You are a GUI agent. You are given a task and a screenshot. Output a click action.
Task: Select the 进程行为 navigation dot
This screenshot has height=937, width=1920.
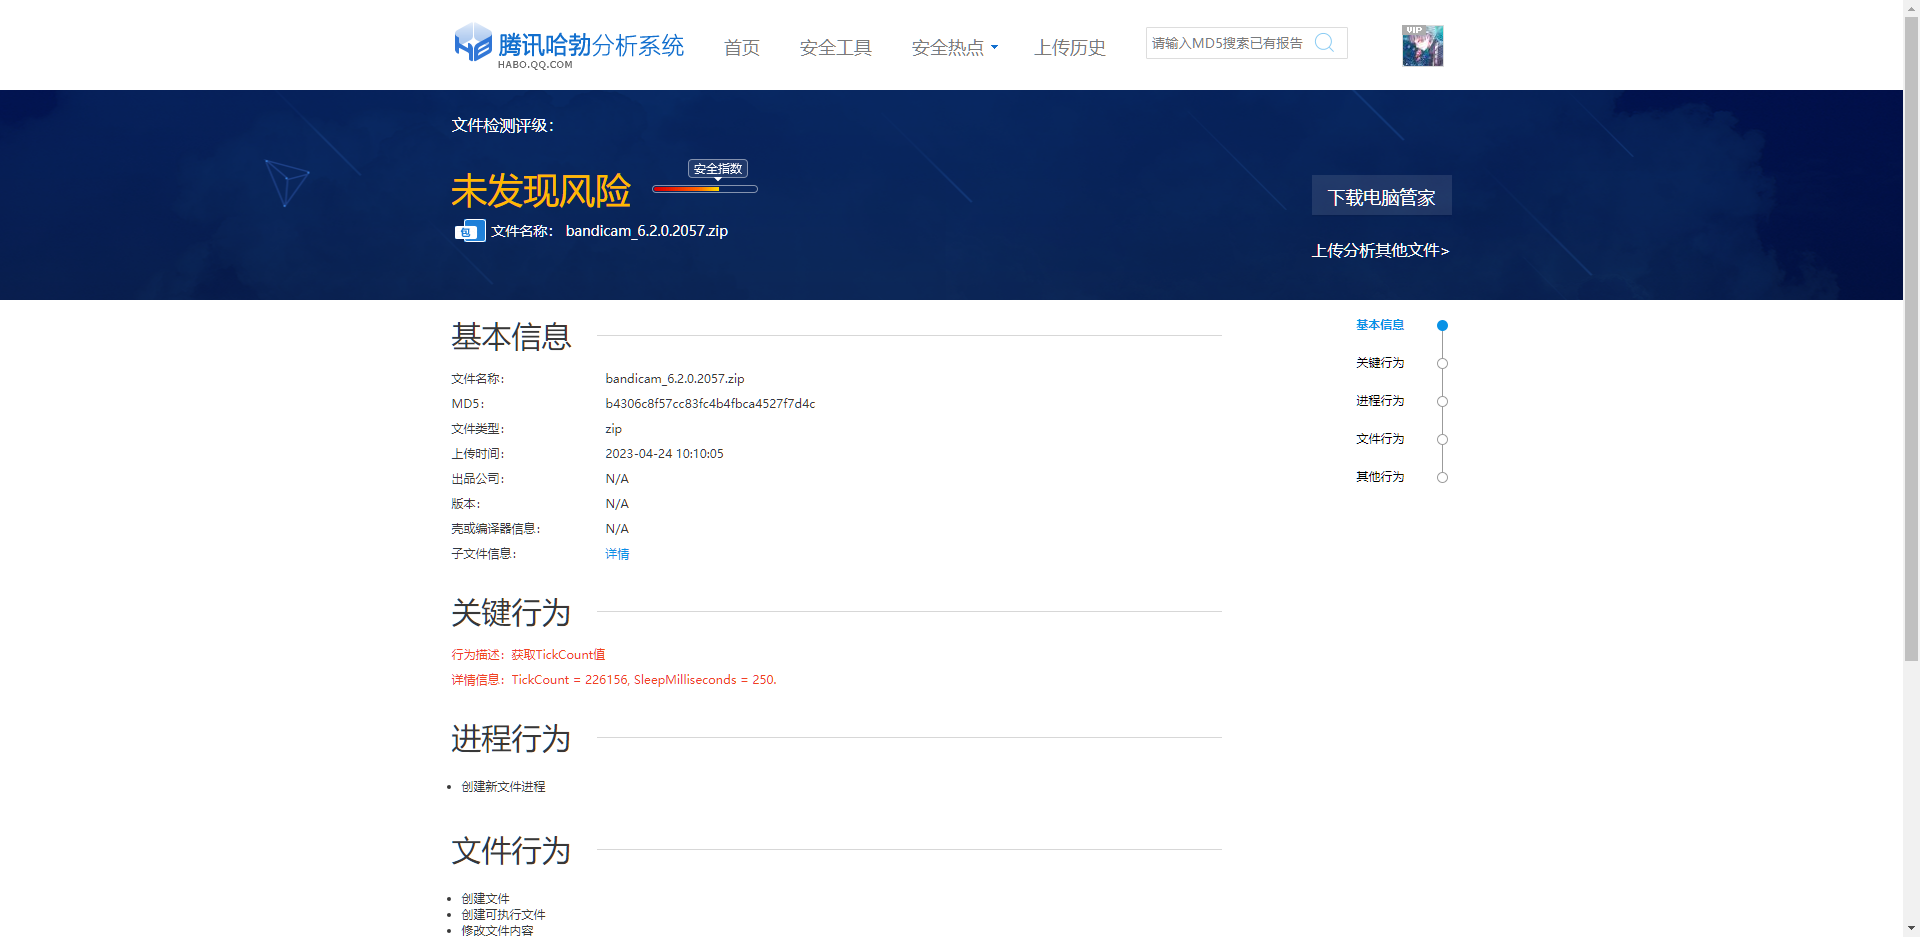pyautogui.click(x=1442, y=401)
